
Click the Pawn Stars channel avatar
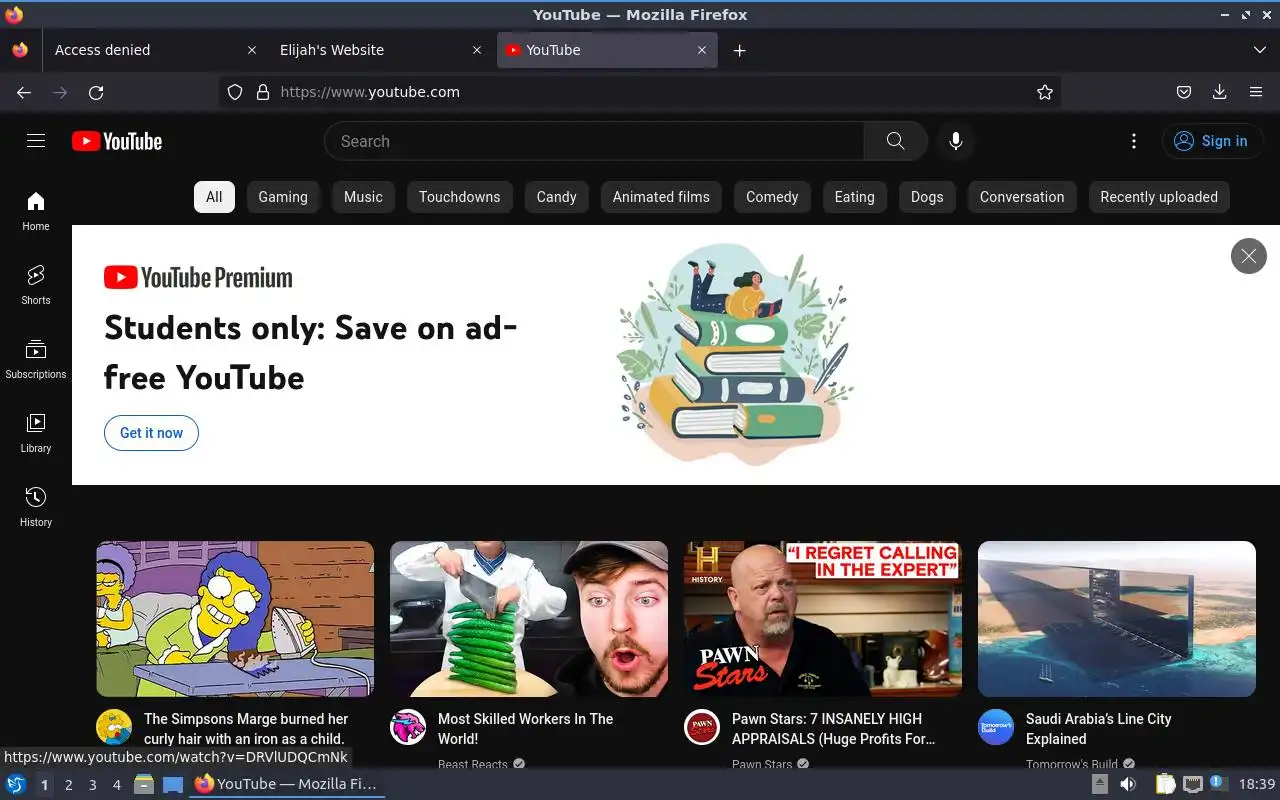coord(702,727)
